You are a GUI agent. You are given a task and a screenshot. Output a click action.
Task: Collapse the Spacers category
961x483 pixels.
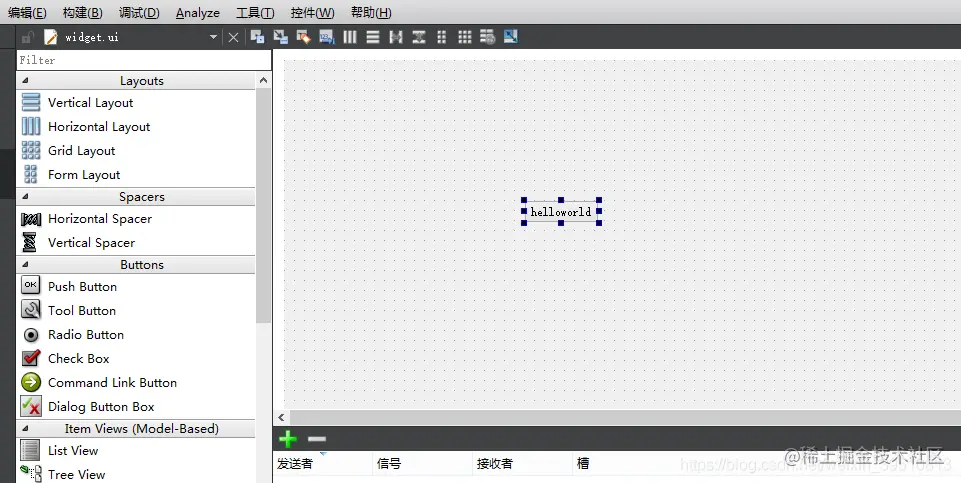pyautogui.click(x=25, y=197)
